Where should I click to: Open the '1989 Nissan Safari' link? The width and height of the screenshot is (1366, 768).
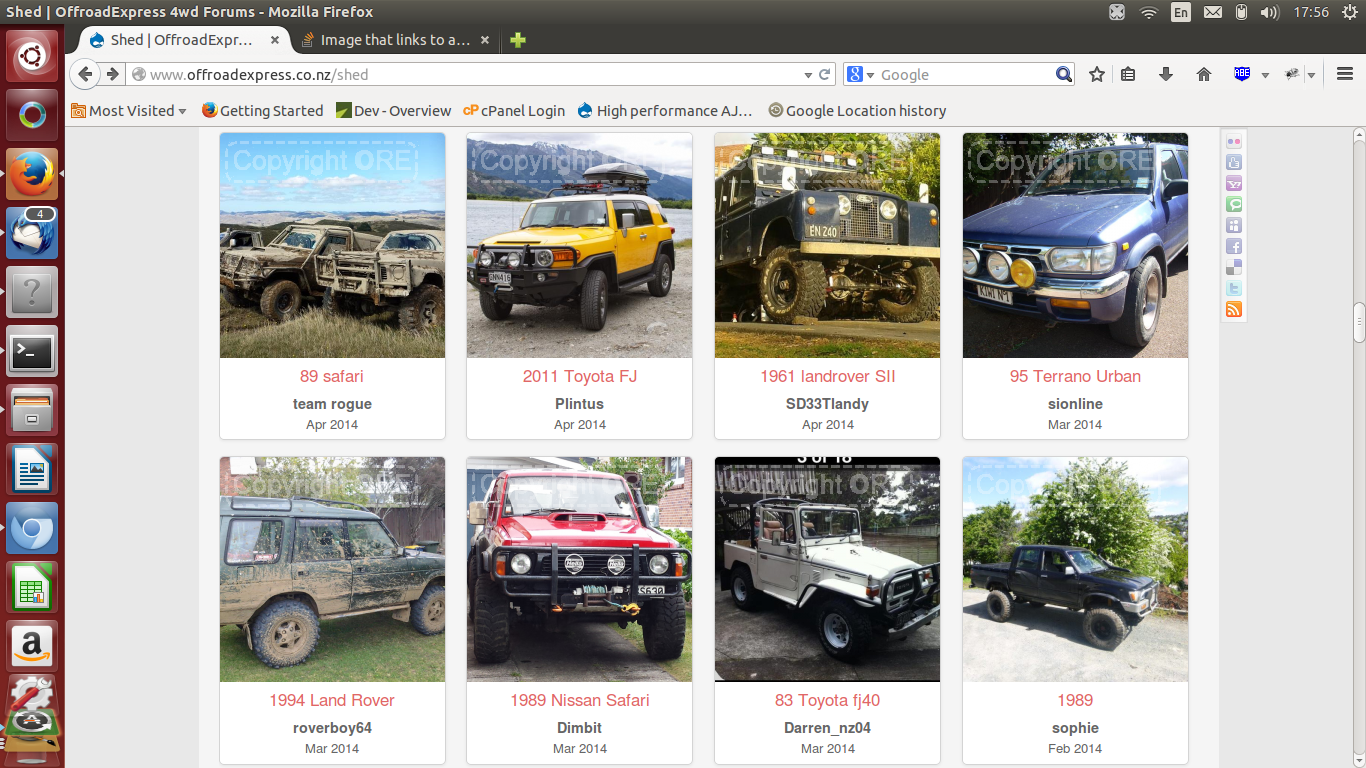579,700
